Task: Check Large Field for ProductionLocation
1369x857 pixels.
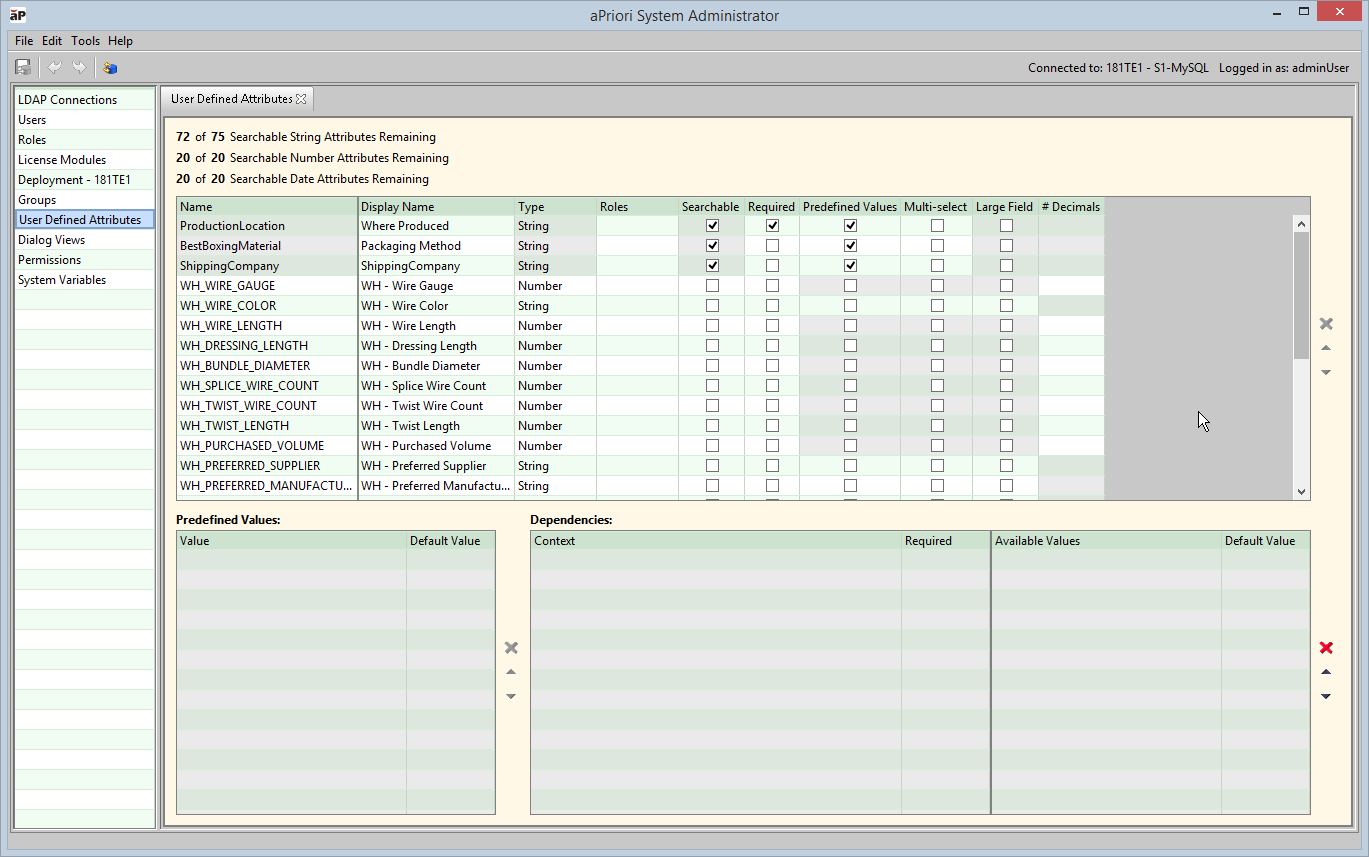Action: [1006, 226]
